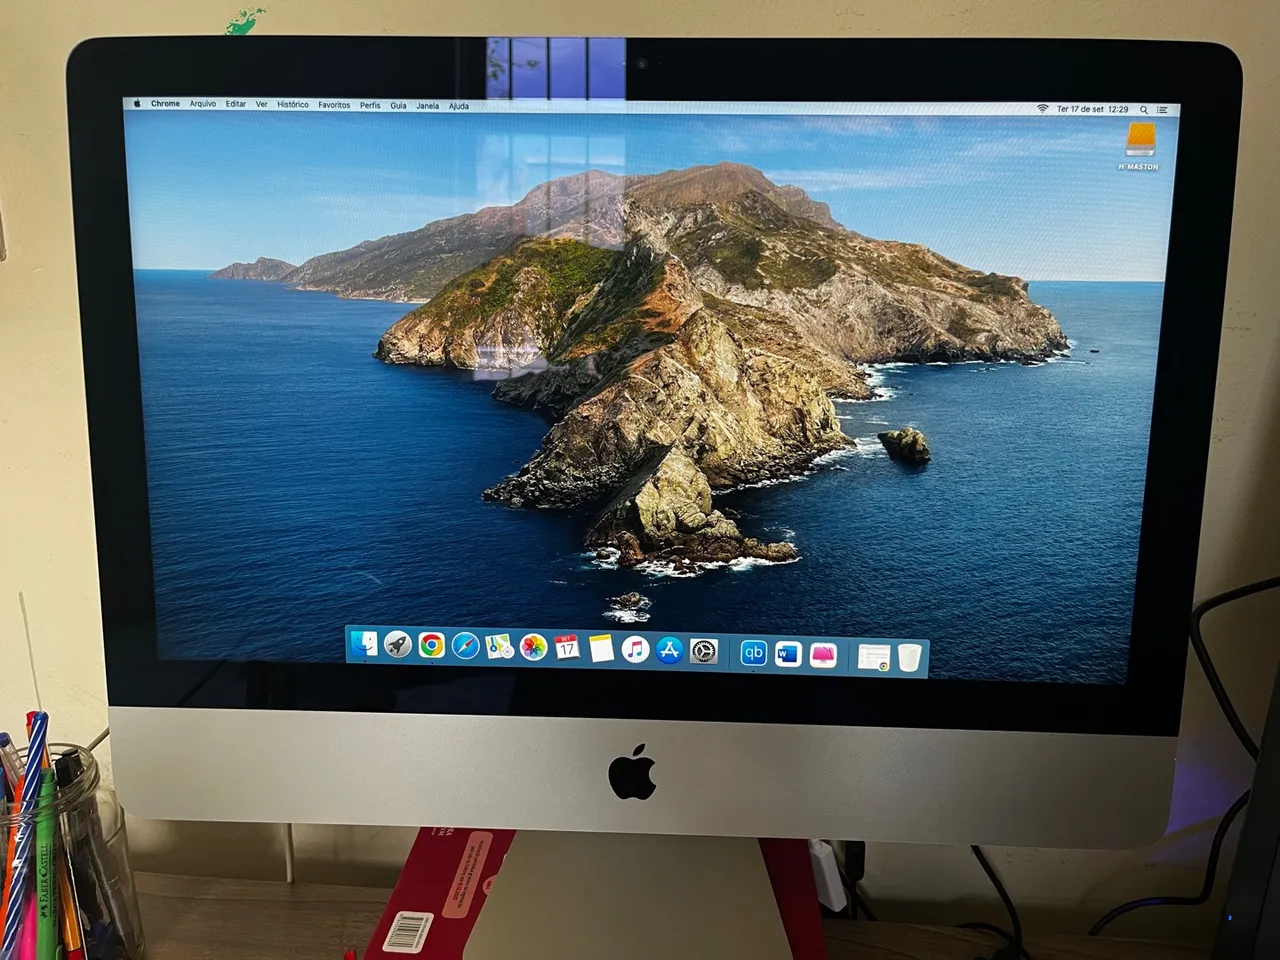Viewport: 1280px width, 960px height.
Task: Open Notes app in the Dock
Action: point(601,649)
